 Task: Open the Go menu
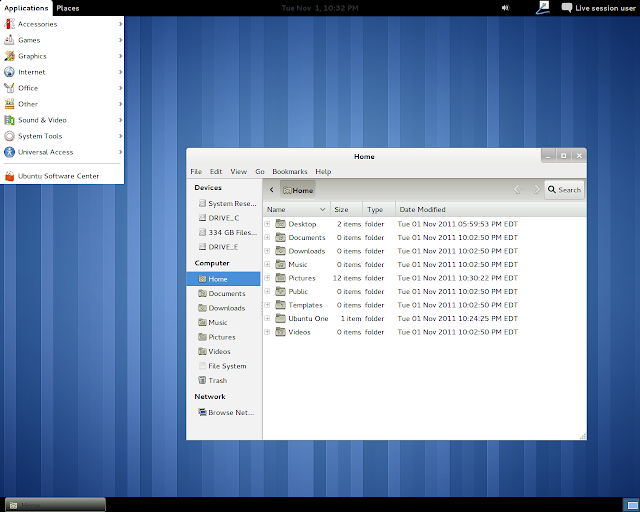click(260, 171)
